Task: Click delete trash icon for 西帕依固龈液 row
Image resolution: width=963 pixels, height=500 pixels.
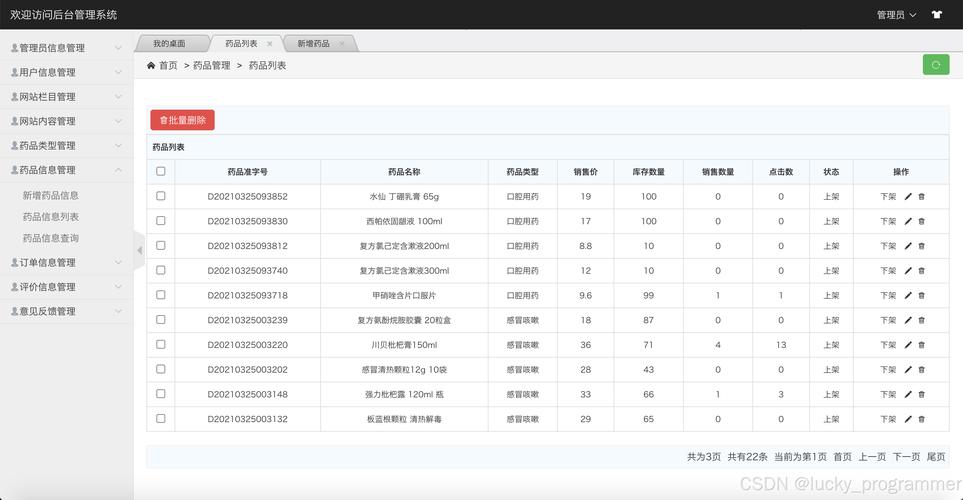Action: pyautogui.click(x=922, y=221)
